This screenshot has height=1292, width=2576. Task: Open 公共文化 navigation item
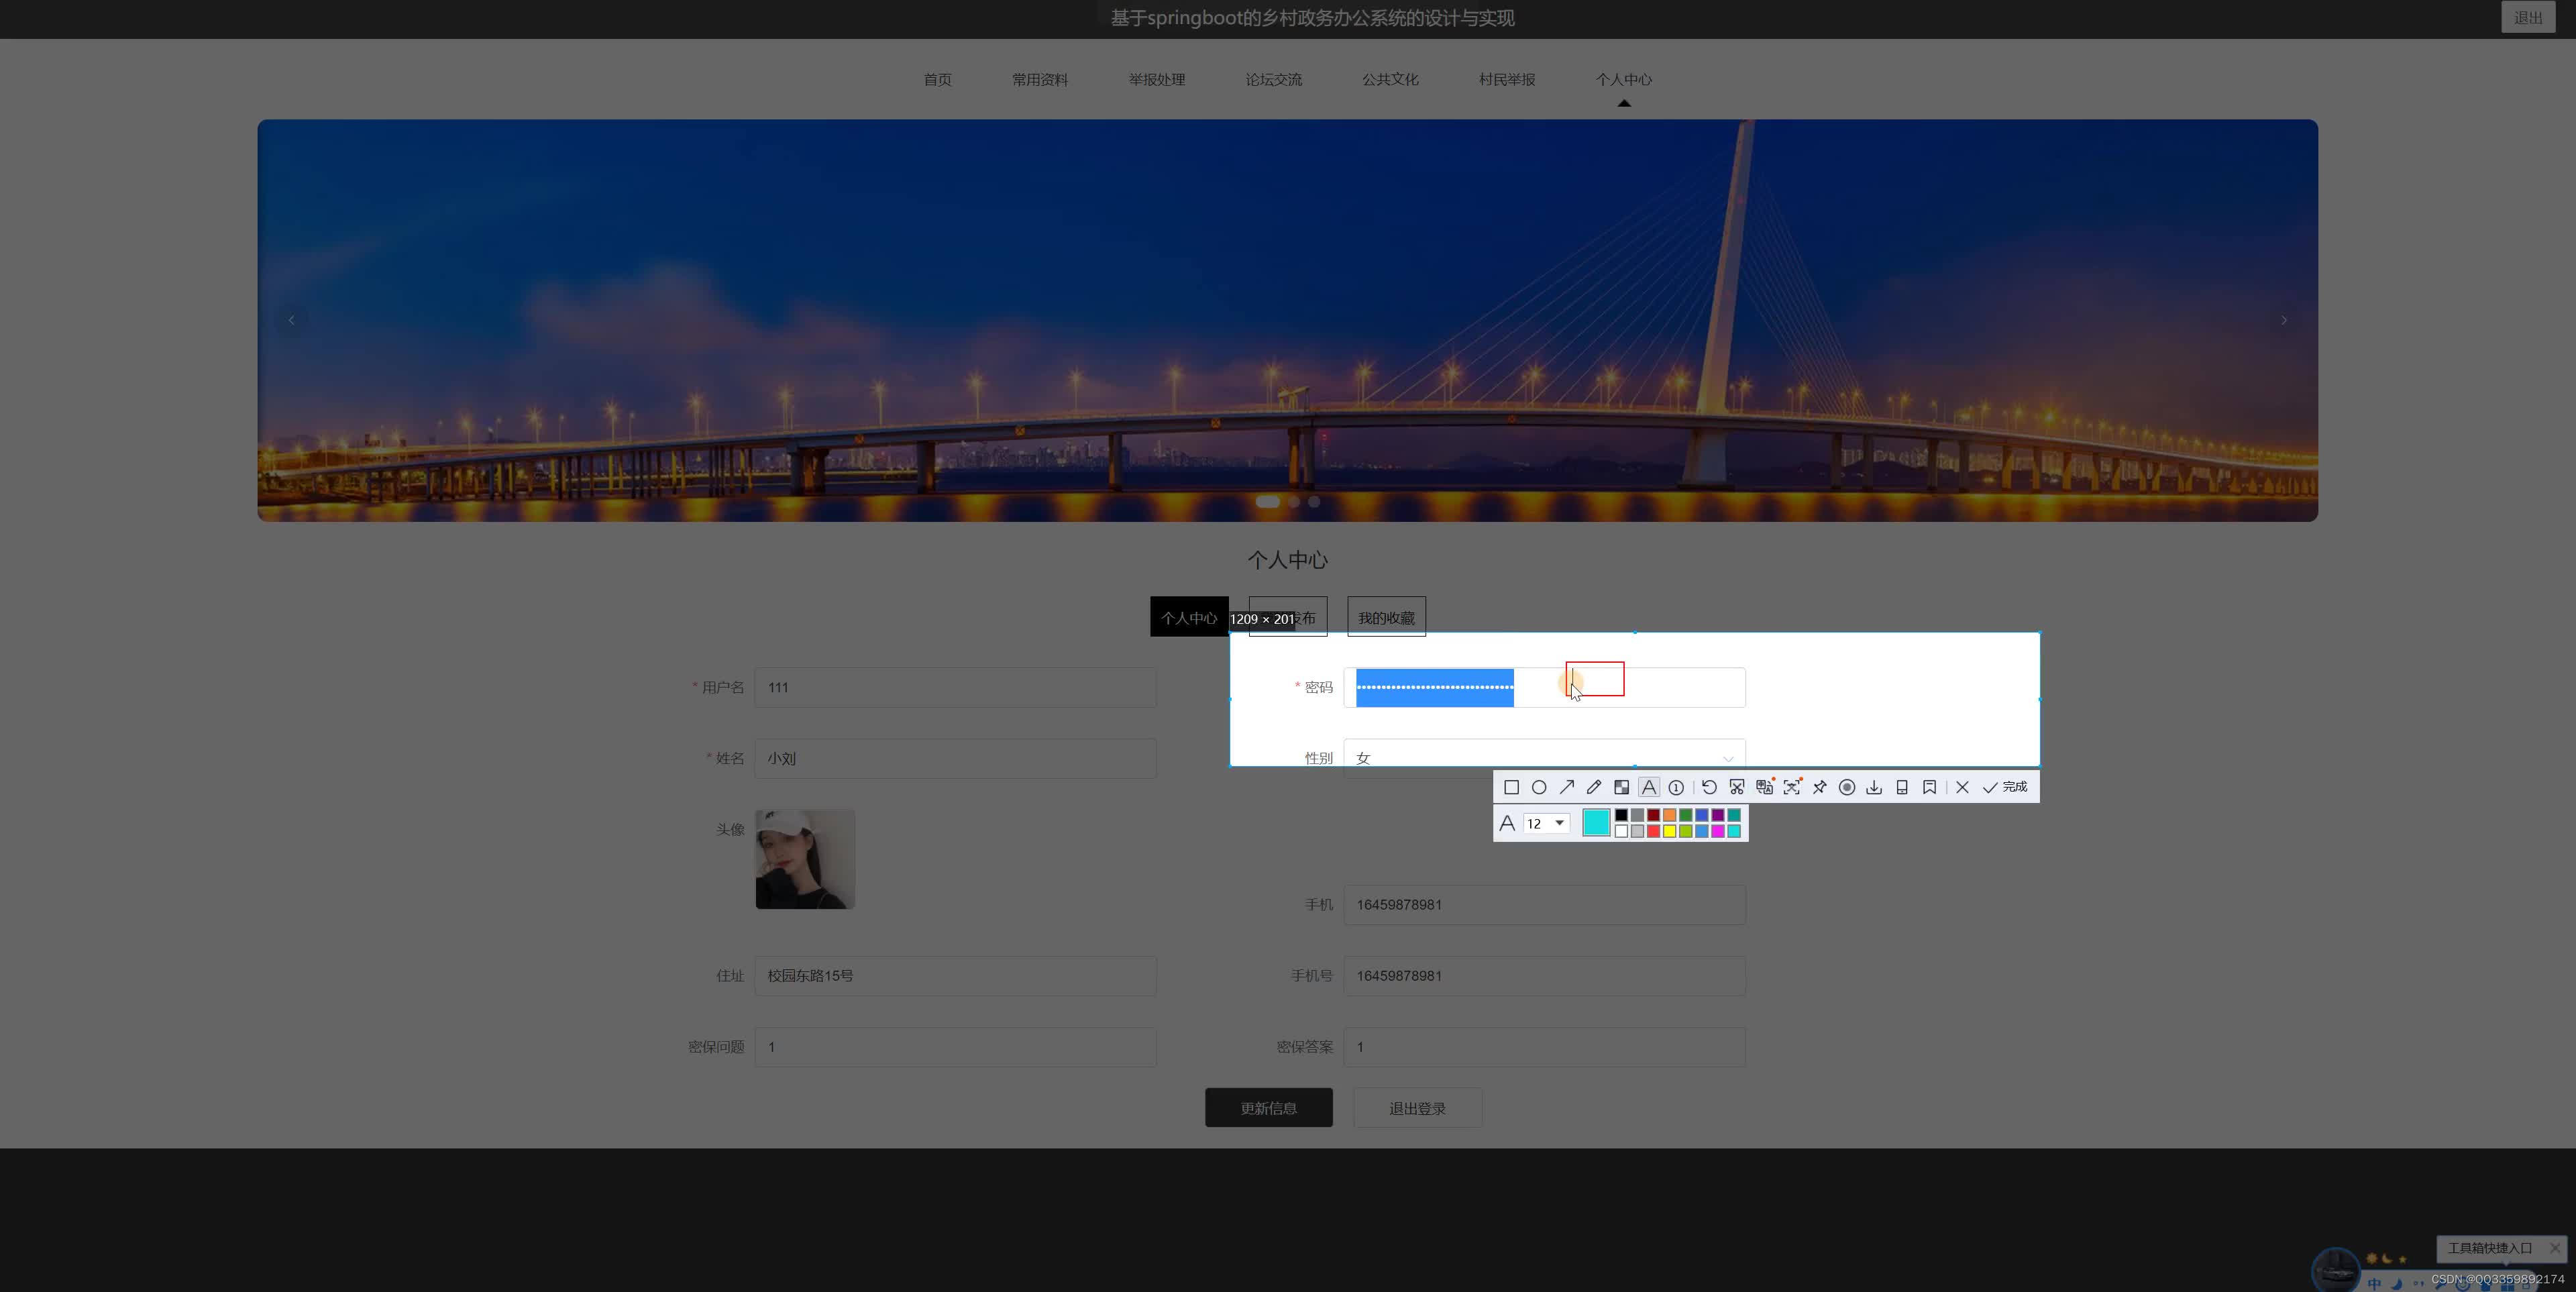1390,79
